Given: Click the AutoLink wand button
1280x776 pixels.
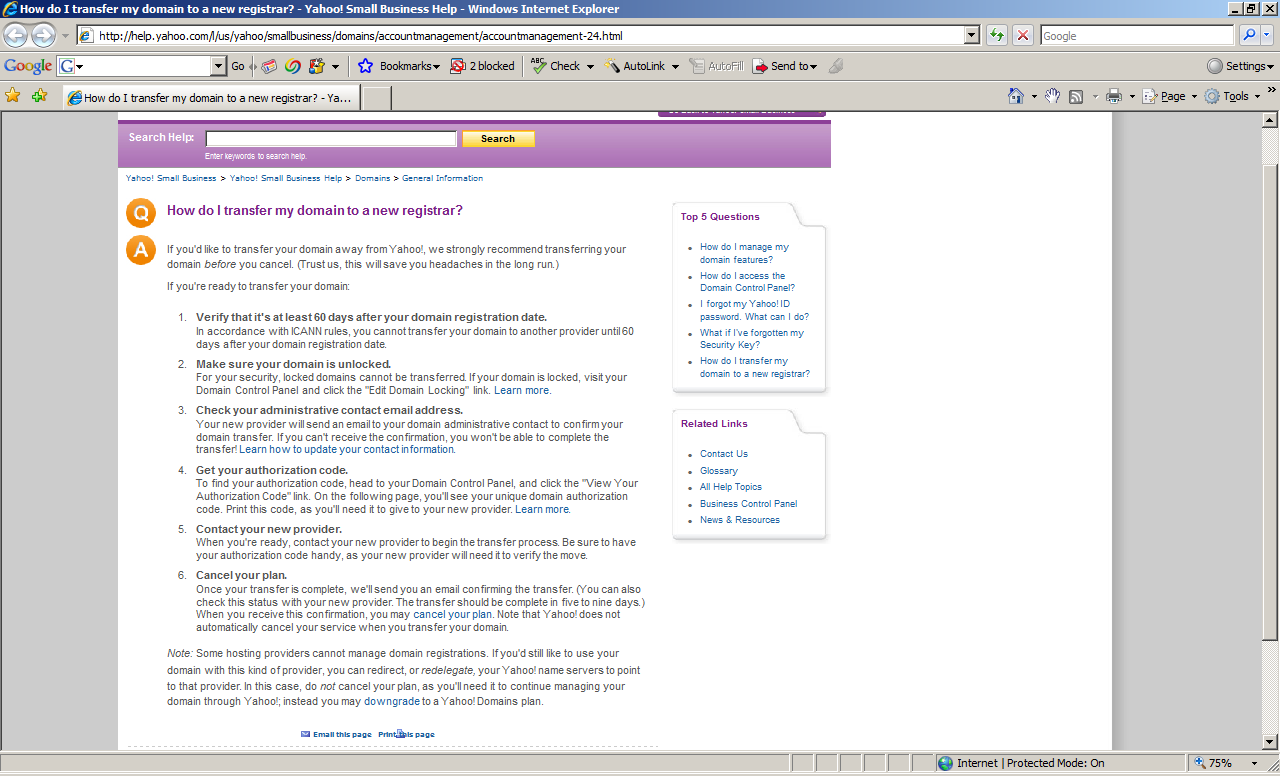Looking at the screenshot, I should click(635, 66).
